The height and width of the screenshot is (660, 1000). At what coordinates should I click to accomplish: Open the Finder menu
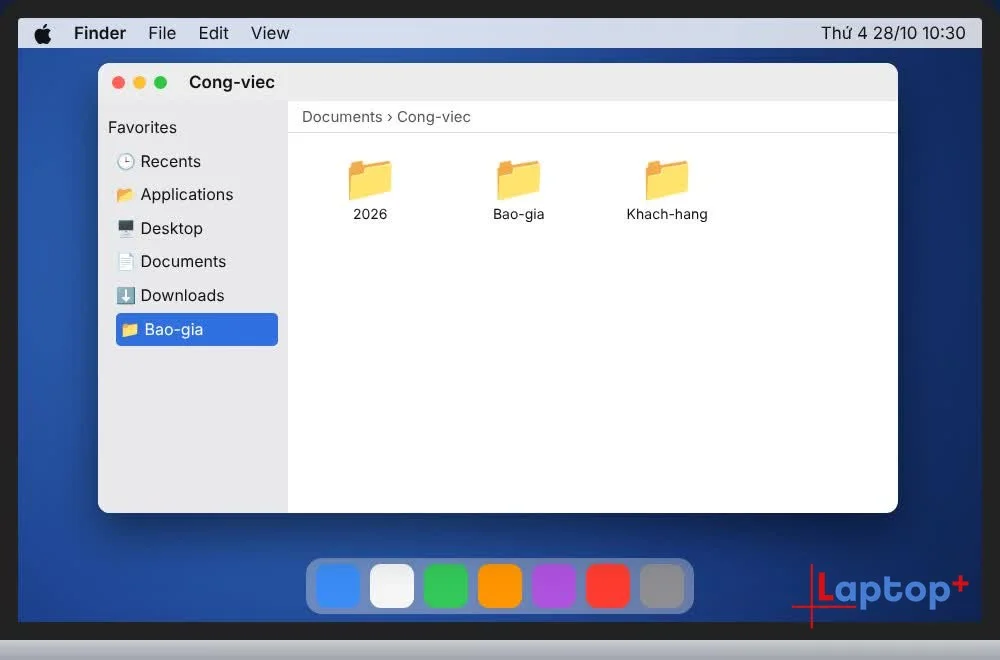pyautogui.click(x=100, y=33)
